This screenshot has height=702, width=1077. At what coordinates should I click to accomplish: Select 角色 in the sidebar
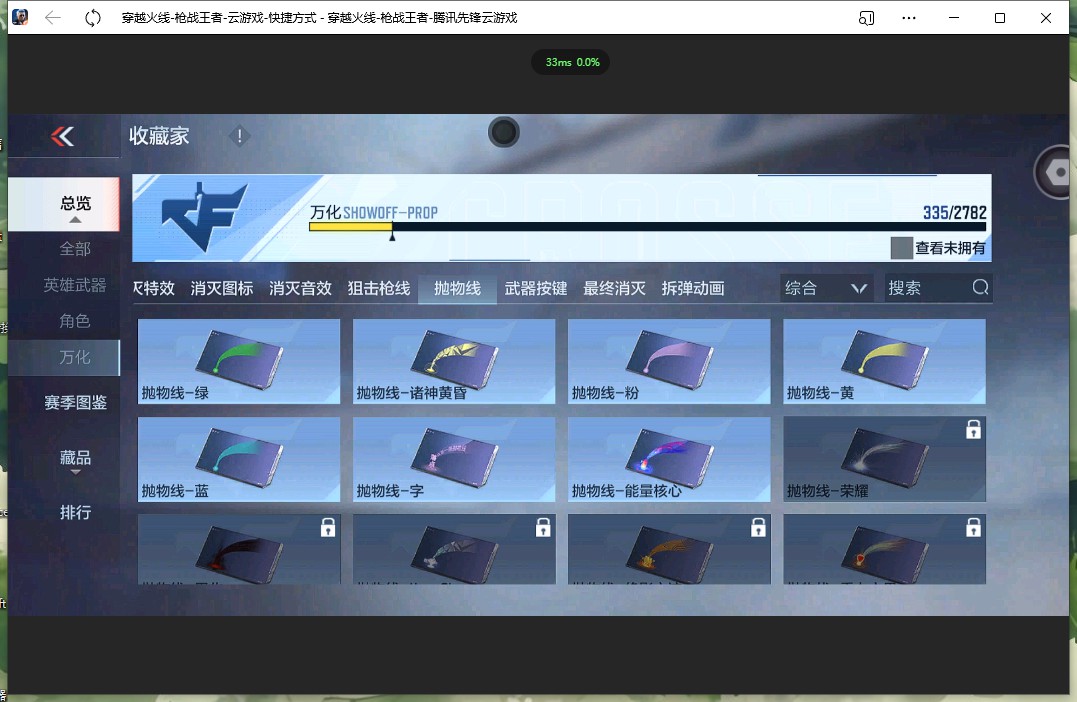click(75, 321)
